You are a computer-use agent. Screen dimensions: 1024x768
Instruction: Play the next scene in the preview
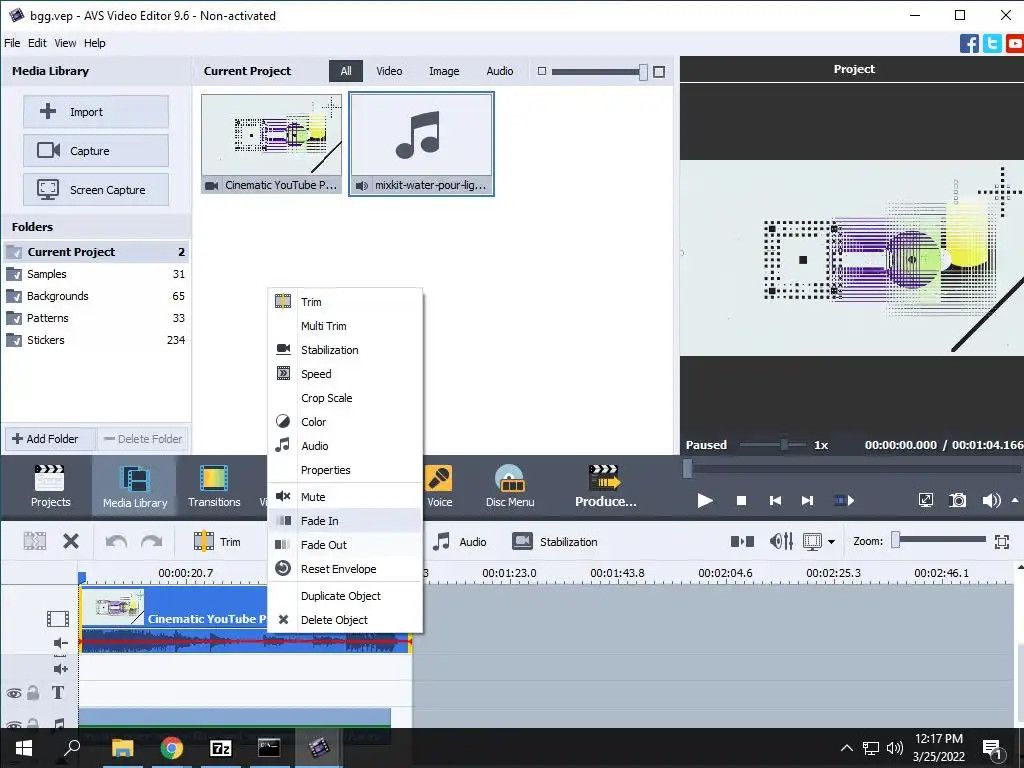click(x=844, y=500)
